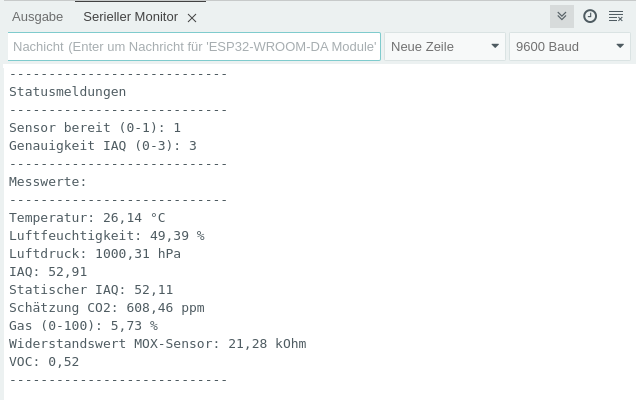
Task: Click the Statusmeldungen heading text
Action: coord(67,92)
